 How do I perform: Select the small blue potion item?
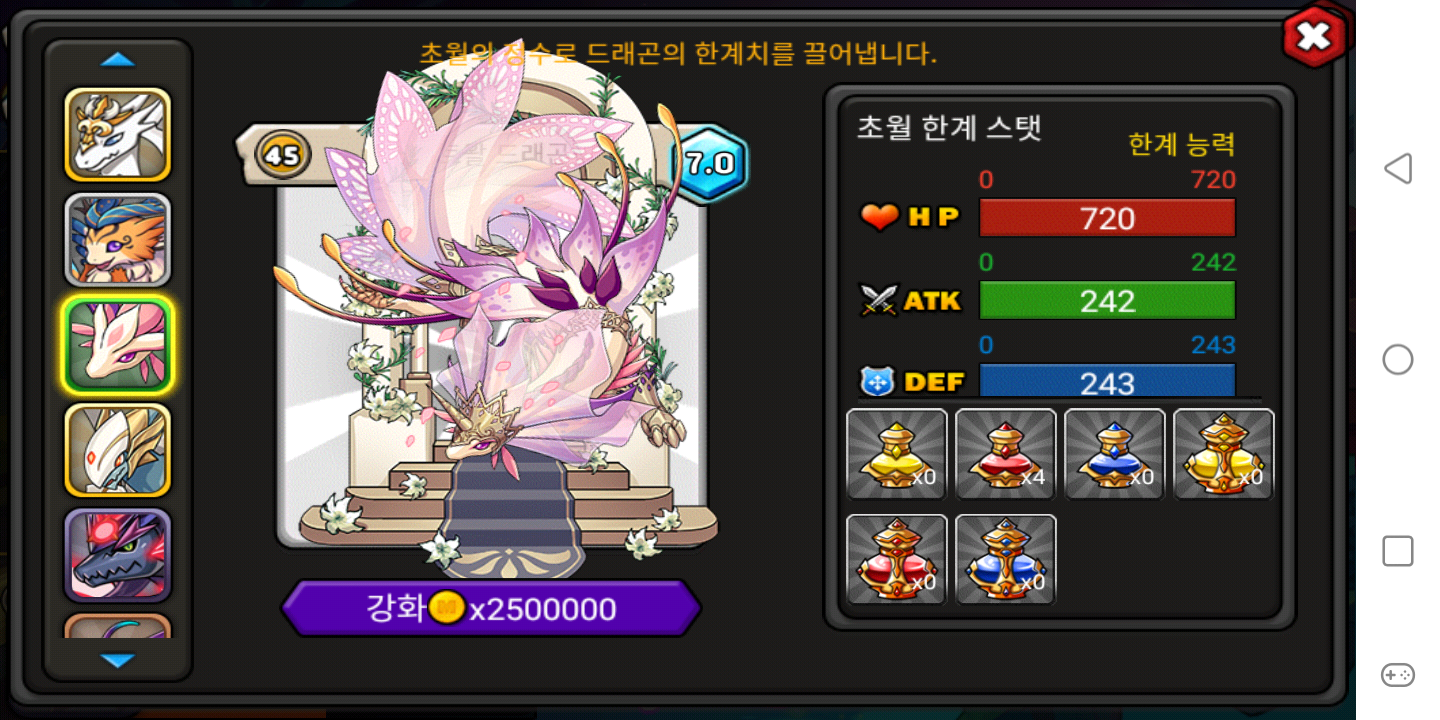click(x=1114, y=454)
